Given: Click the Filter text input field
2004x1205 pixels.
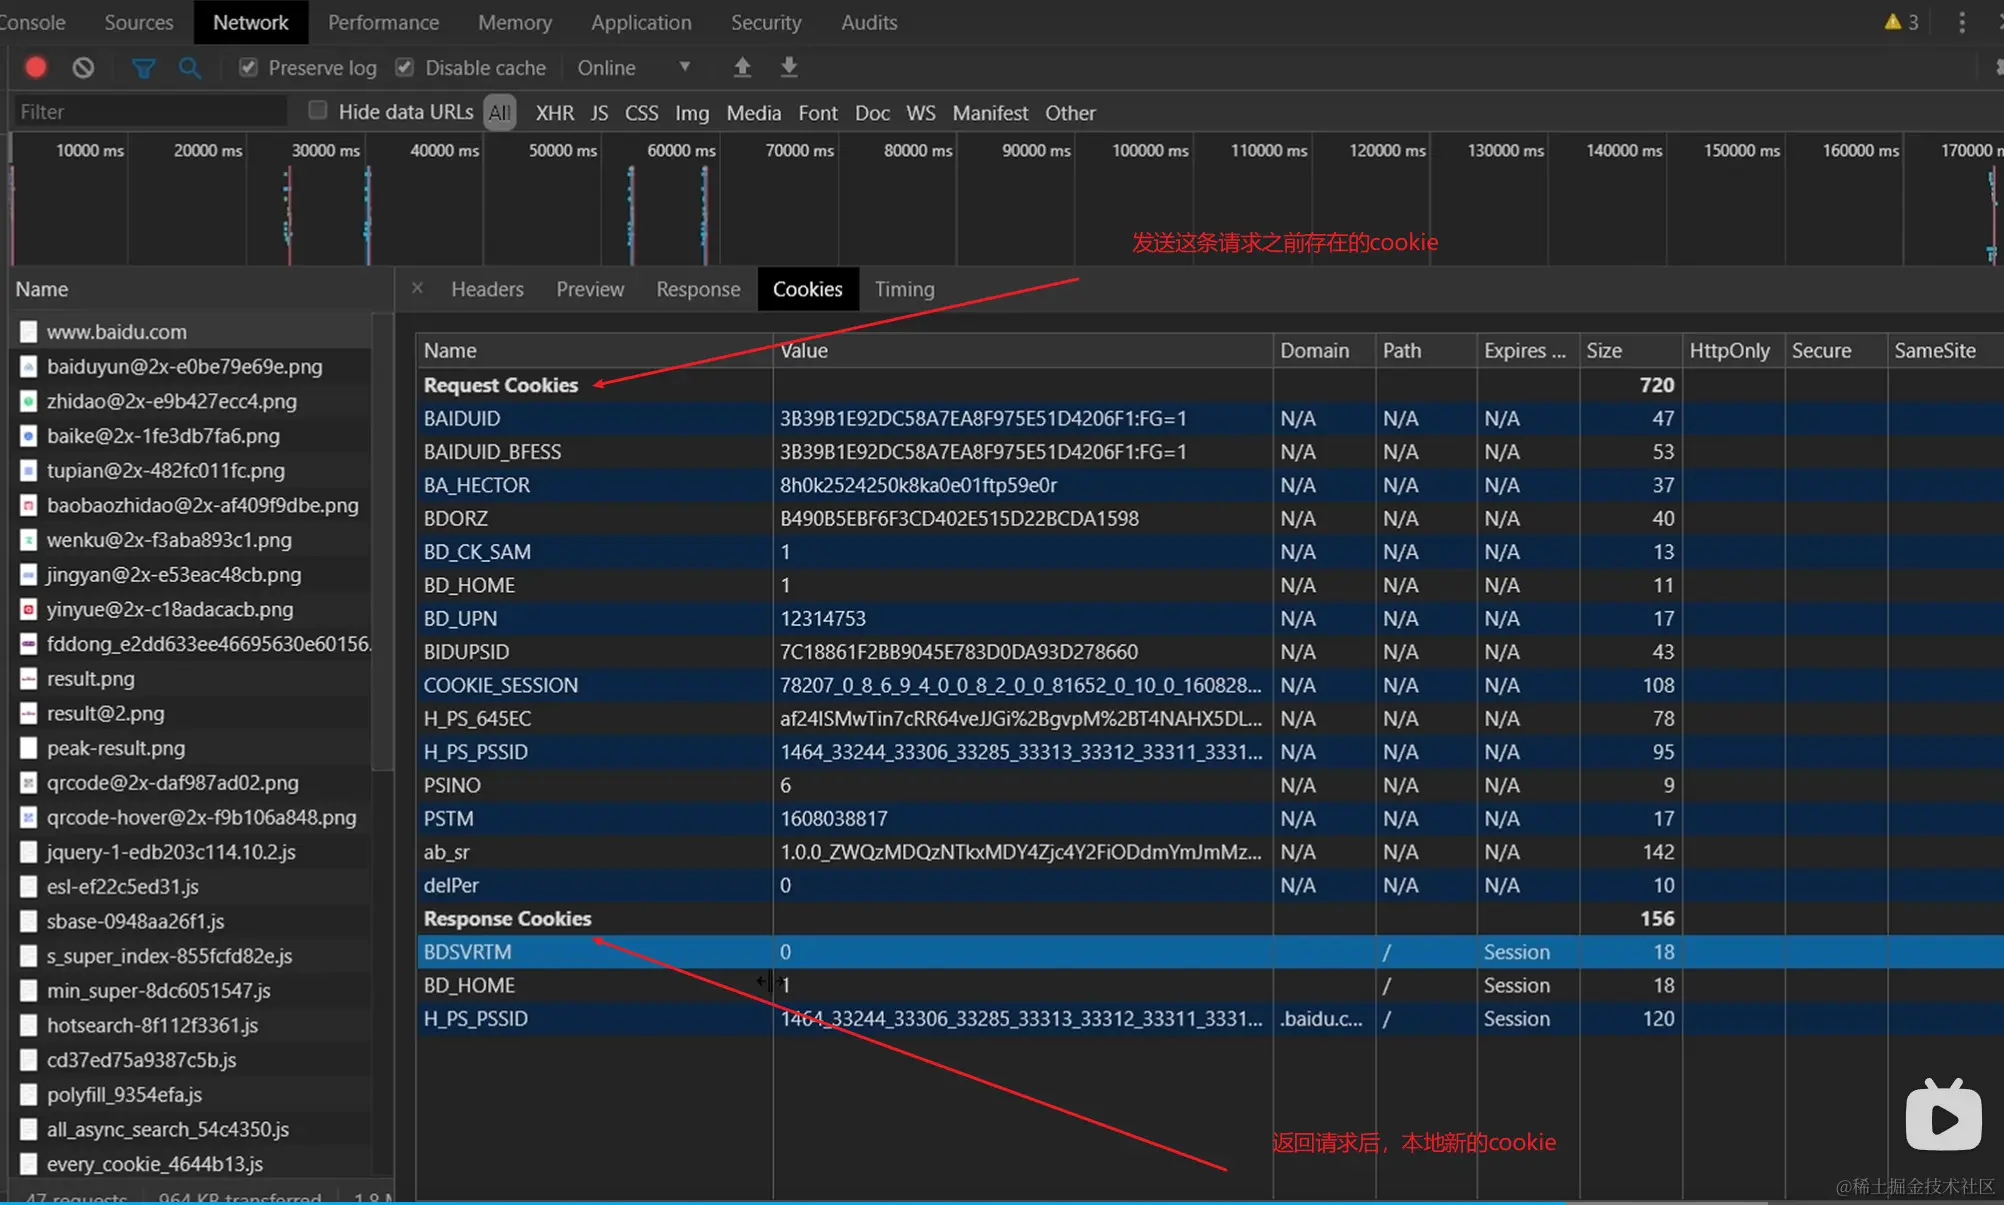Looking at the screenshot, I should (150, 112).
